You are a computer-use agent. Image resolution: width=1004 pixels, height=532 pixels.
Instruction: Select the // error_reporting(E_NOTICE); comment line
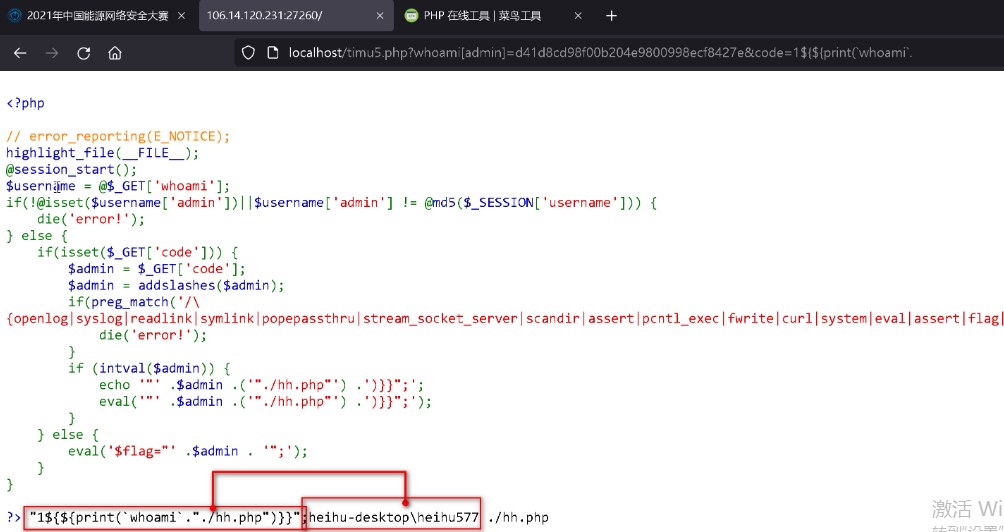pyautogui.click(x=118, y=136)
